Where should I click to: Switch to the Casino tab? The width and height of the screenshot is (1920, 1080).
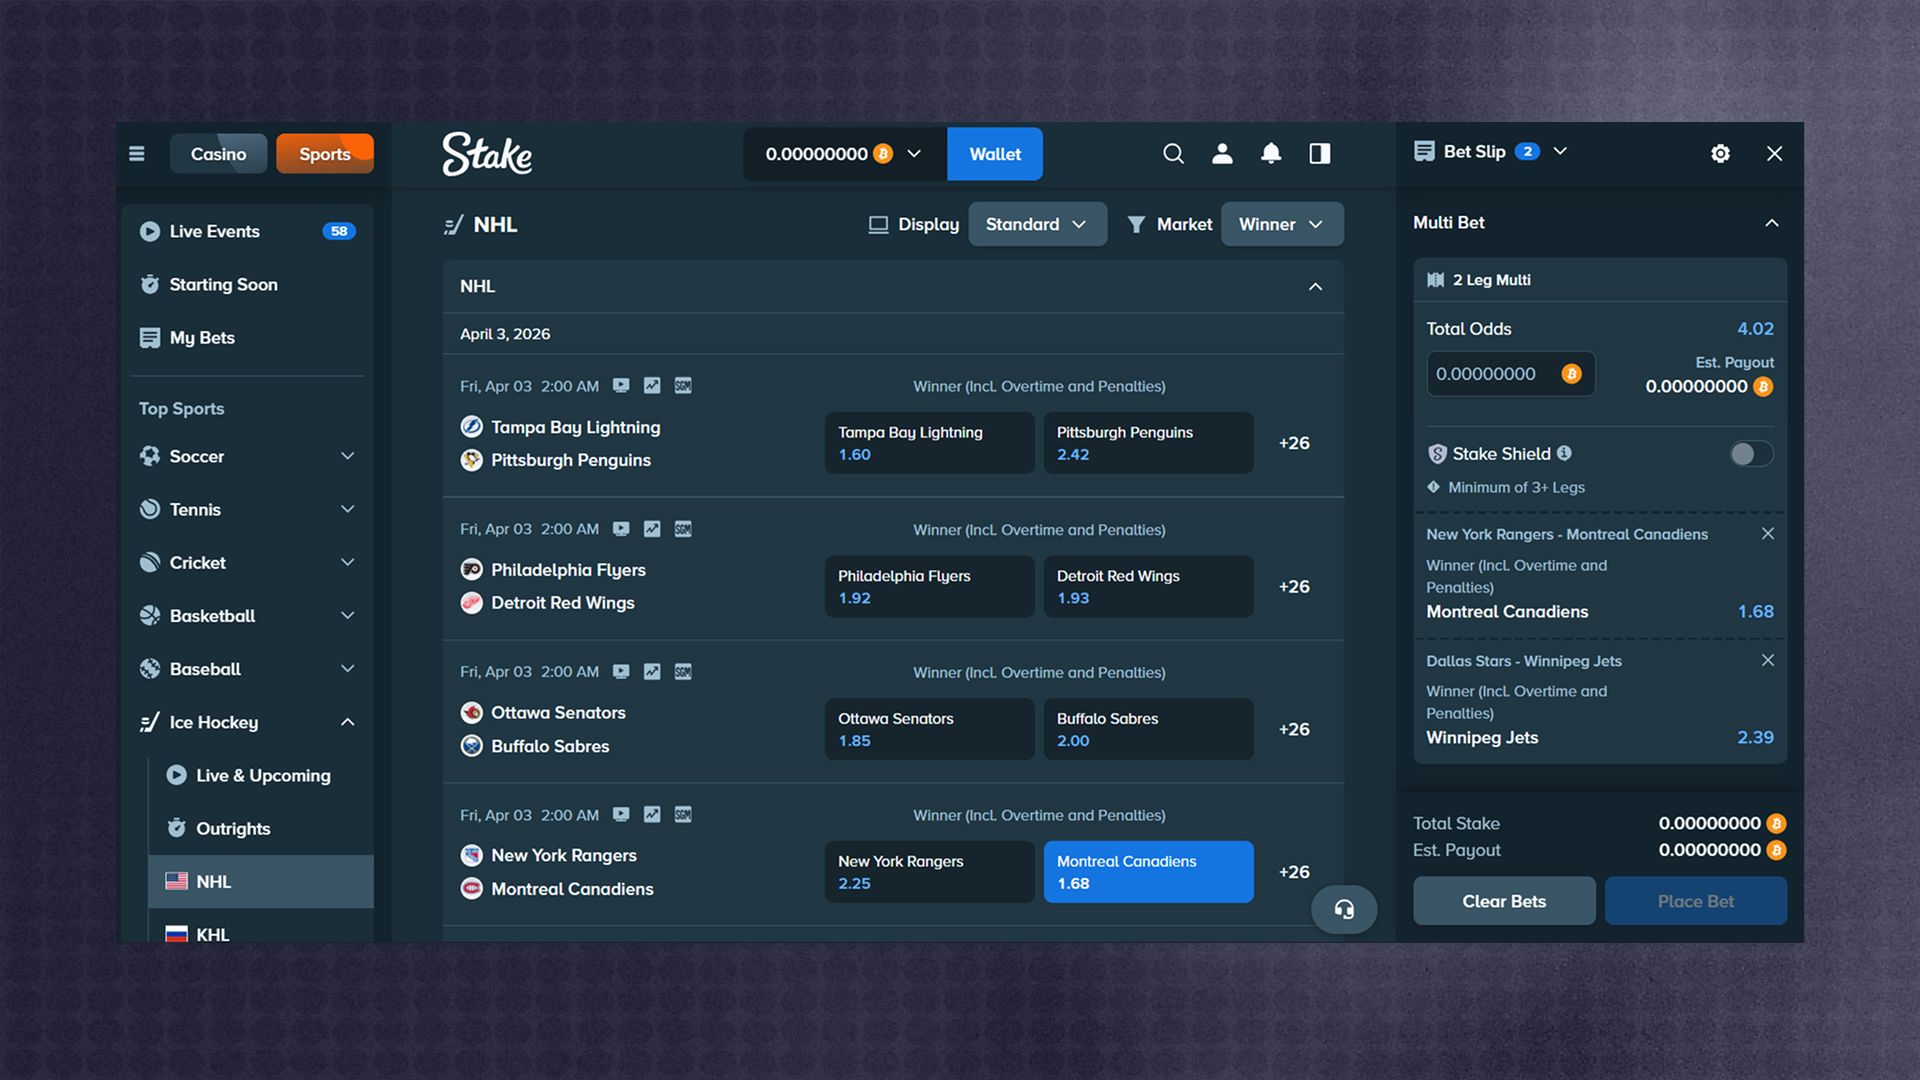[218, 154]
